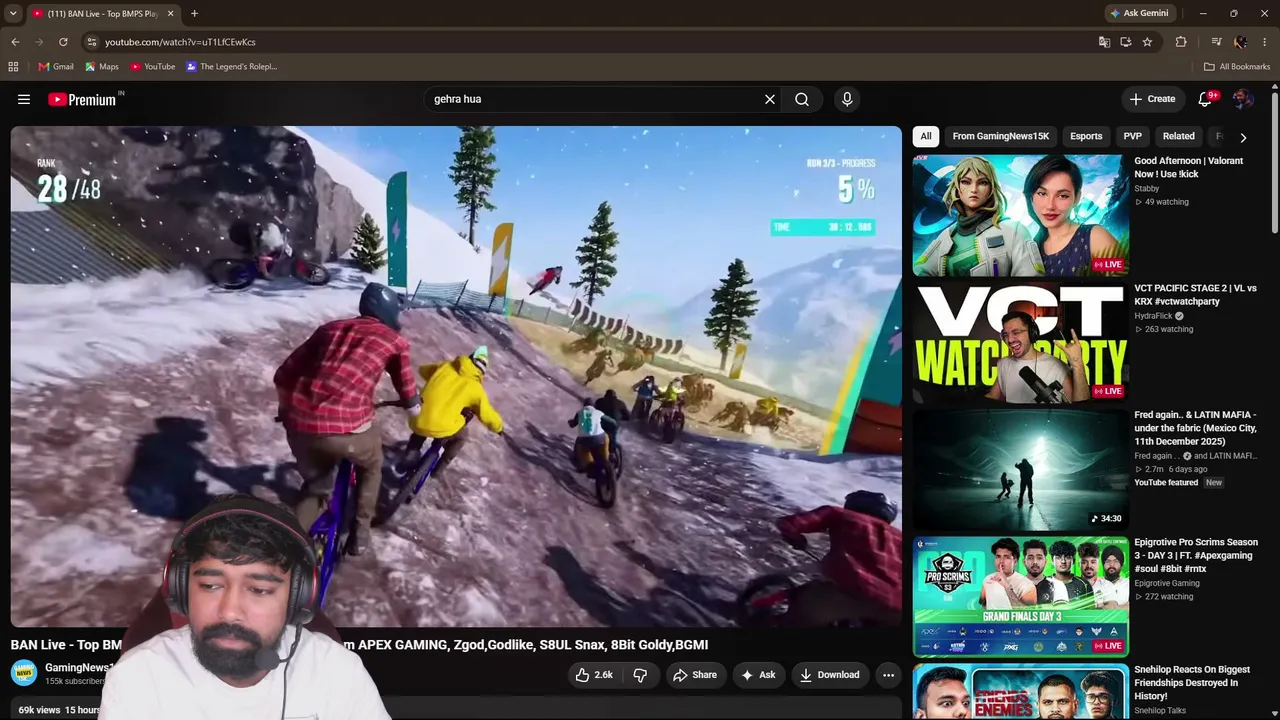Image resolution: width=1280 pixels, height=720 pixels.
Task: Visit the HydraFlick channel
Action: click(x=1153, y=316)
